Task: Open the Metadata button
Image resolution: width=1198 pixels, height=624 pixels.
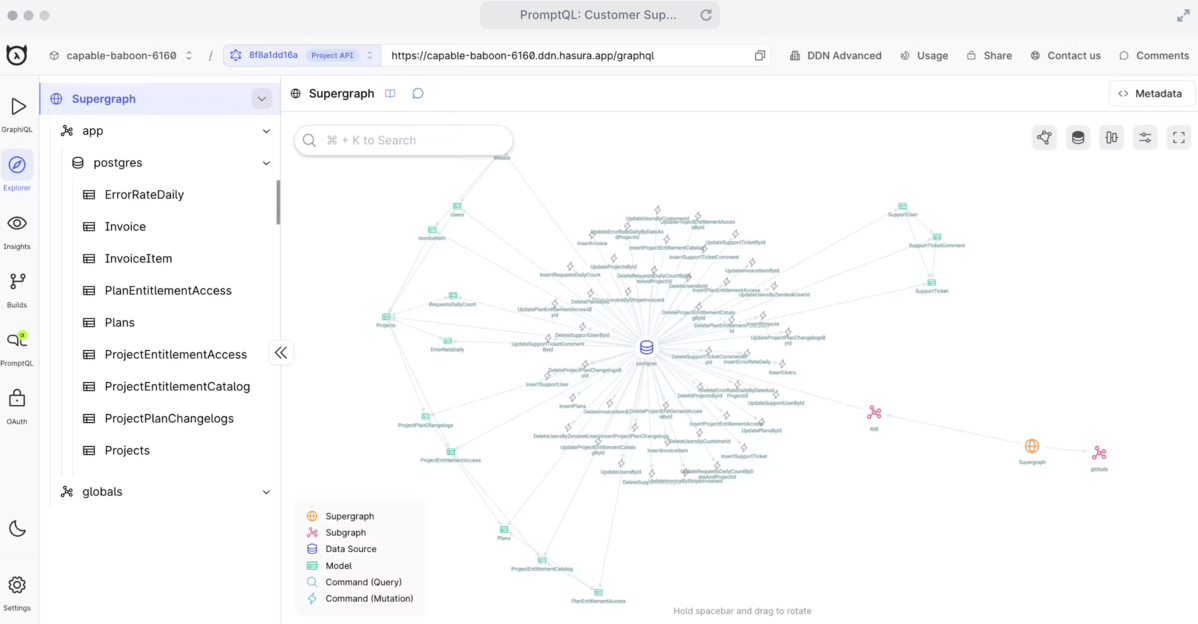Action: (x=1151, y=93)
